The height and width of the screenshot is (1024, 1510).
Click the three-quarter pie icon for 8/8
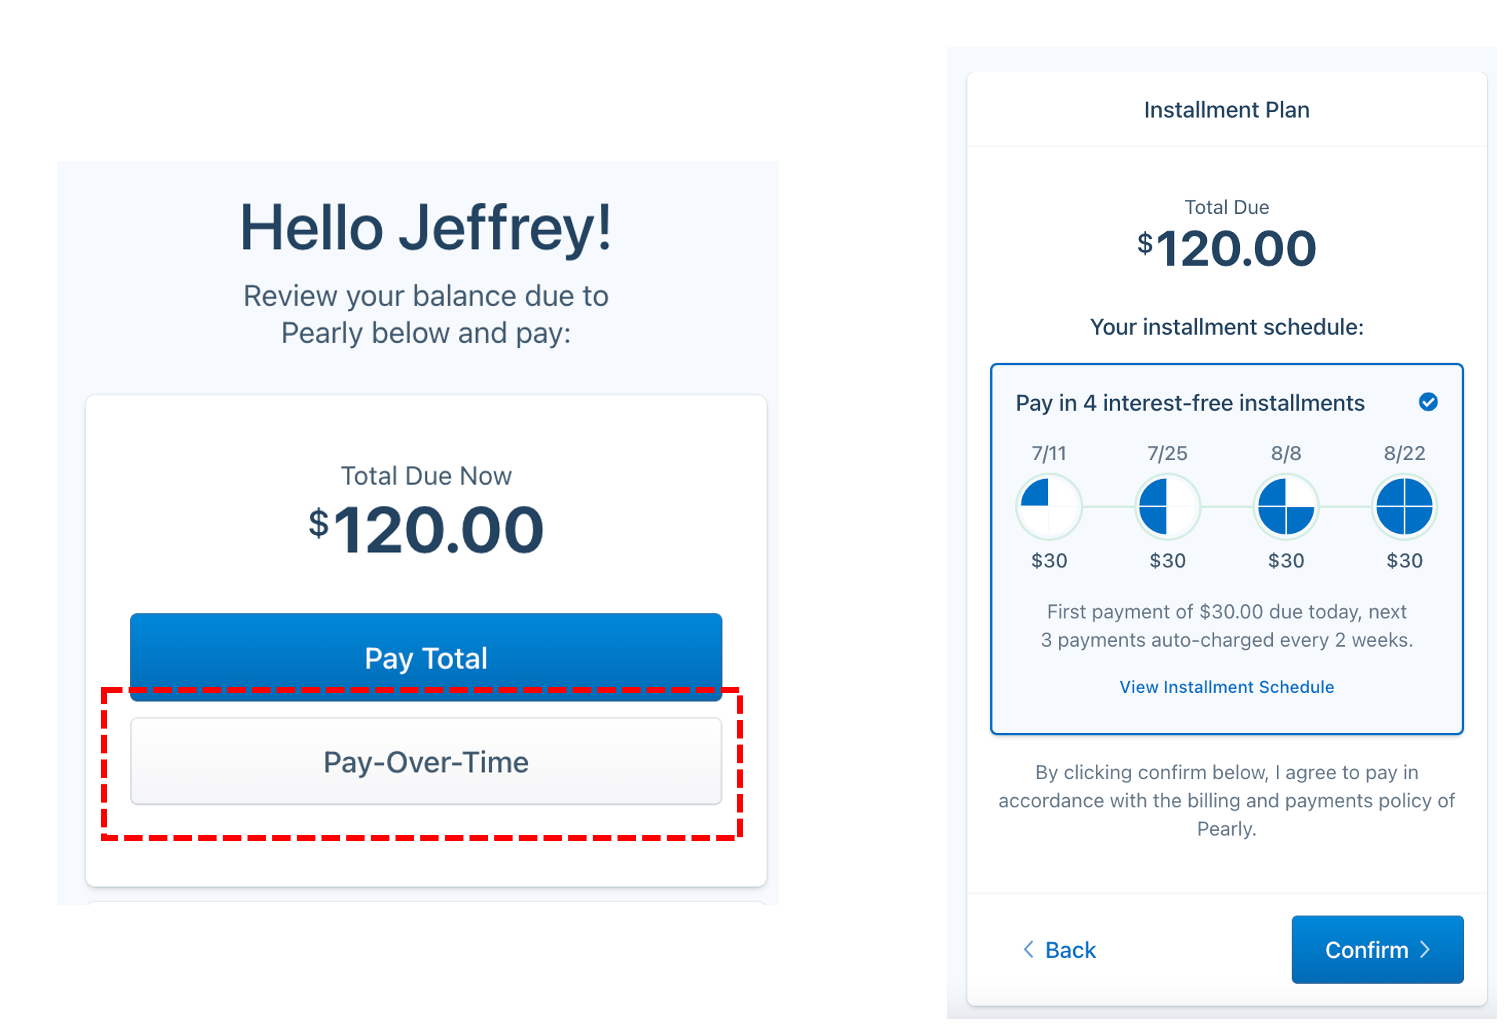pos(1286,507)
